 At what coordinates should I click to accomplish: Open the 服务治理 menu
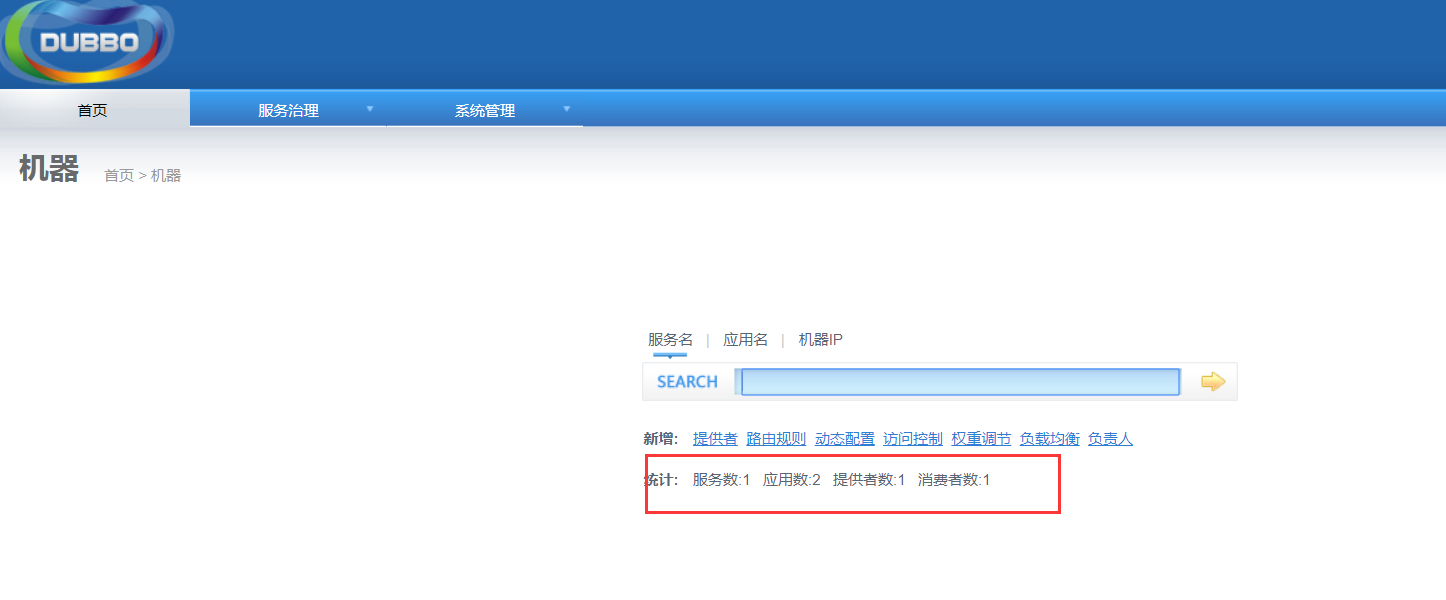coord(288,110)
